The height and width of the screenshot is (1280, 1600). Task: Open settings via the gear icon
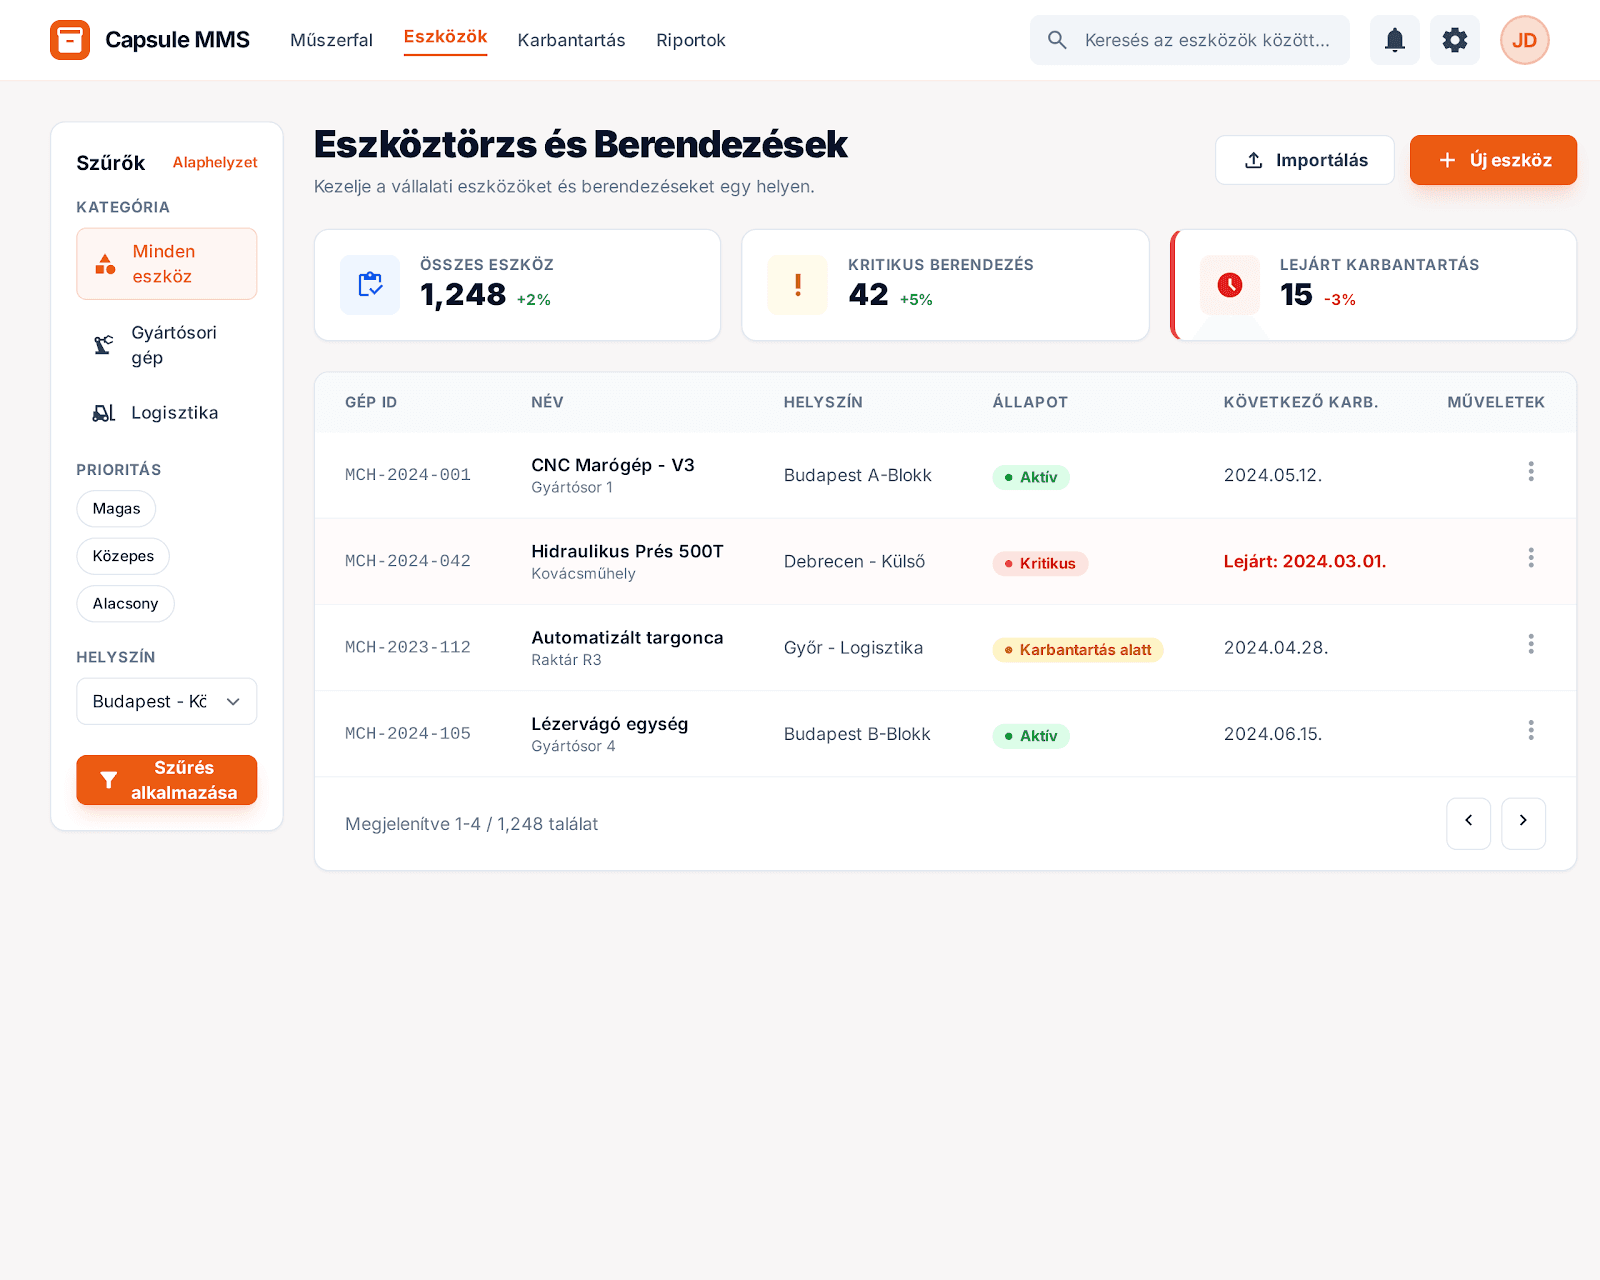1454,40
